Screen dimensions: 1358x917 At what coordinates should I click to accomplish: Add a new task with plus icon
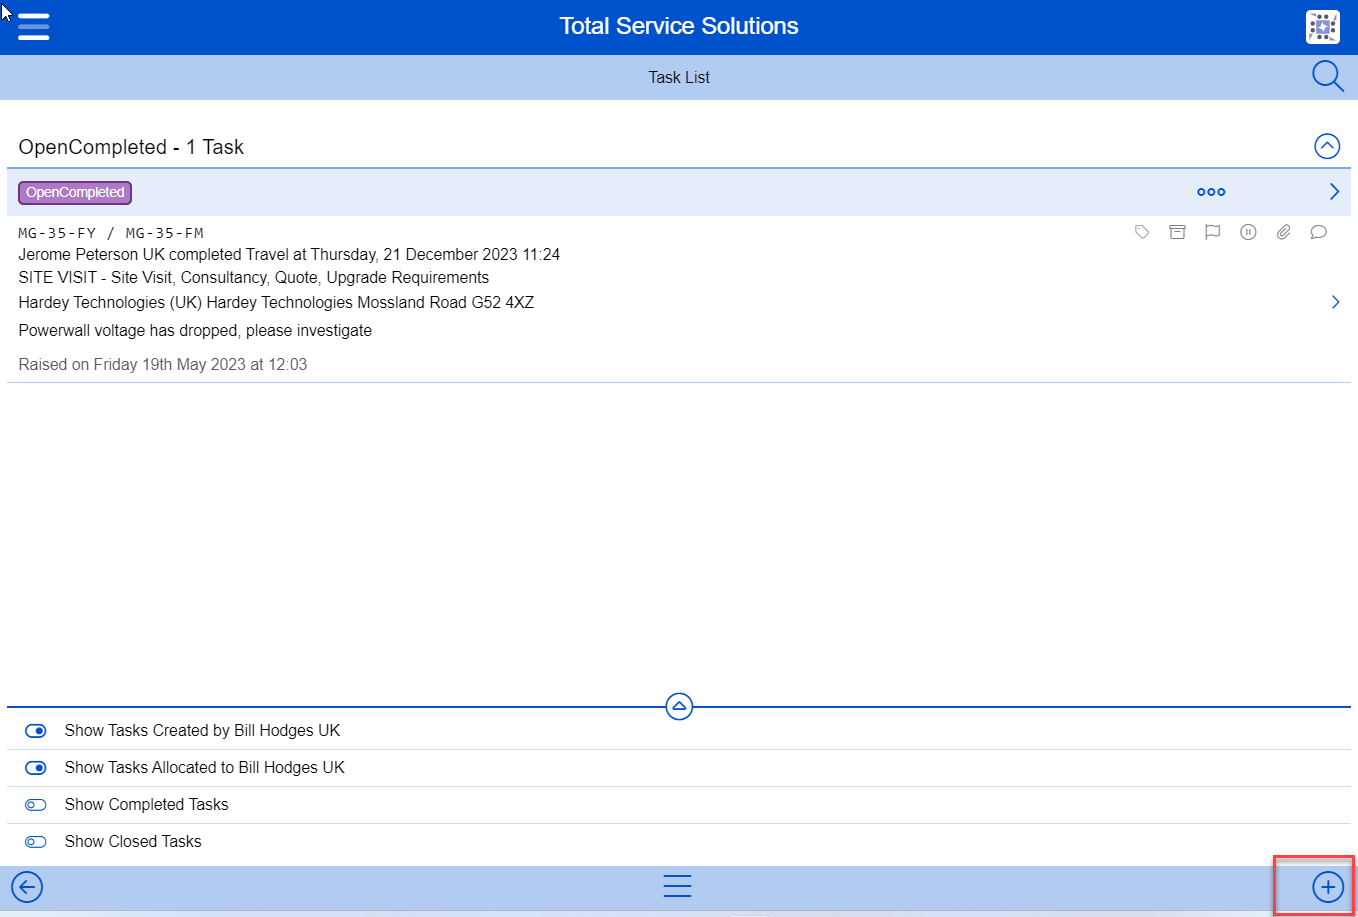click(x=1328, y=887)
